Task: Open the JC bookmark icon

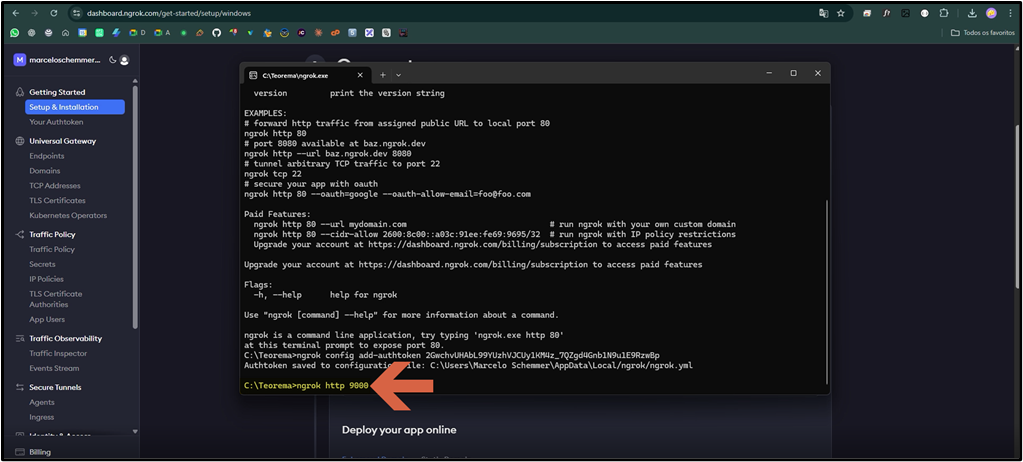Action: click(301, 33)
